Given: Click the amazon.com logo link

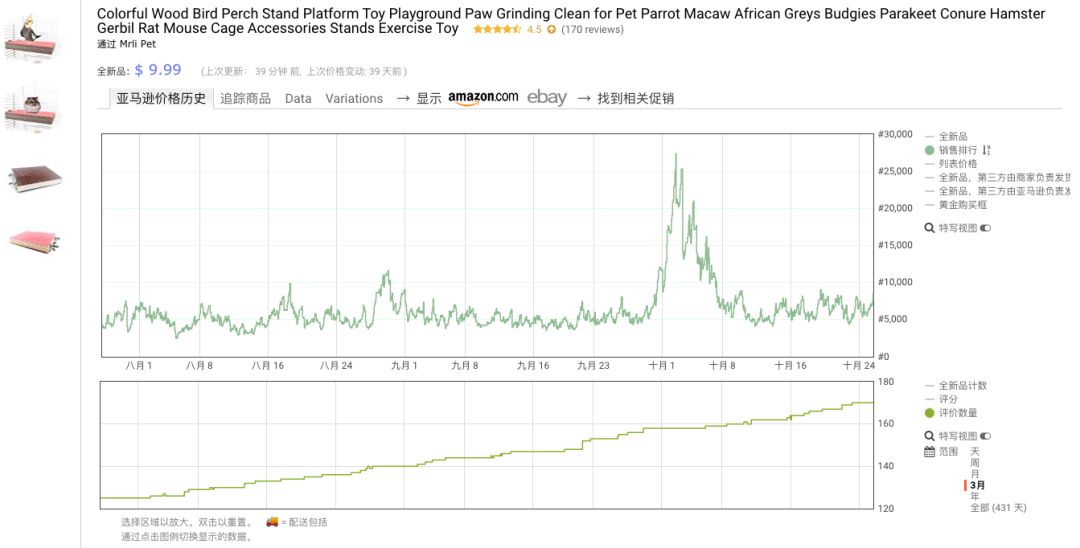Looking at the screenshot, I should (x=483, y=97).
